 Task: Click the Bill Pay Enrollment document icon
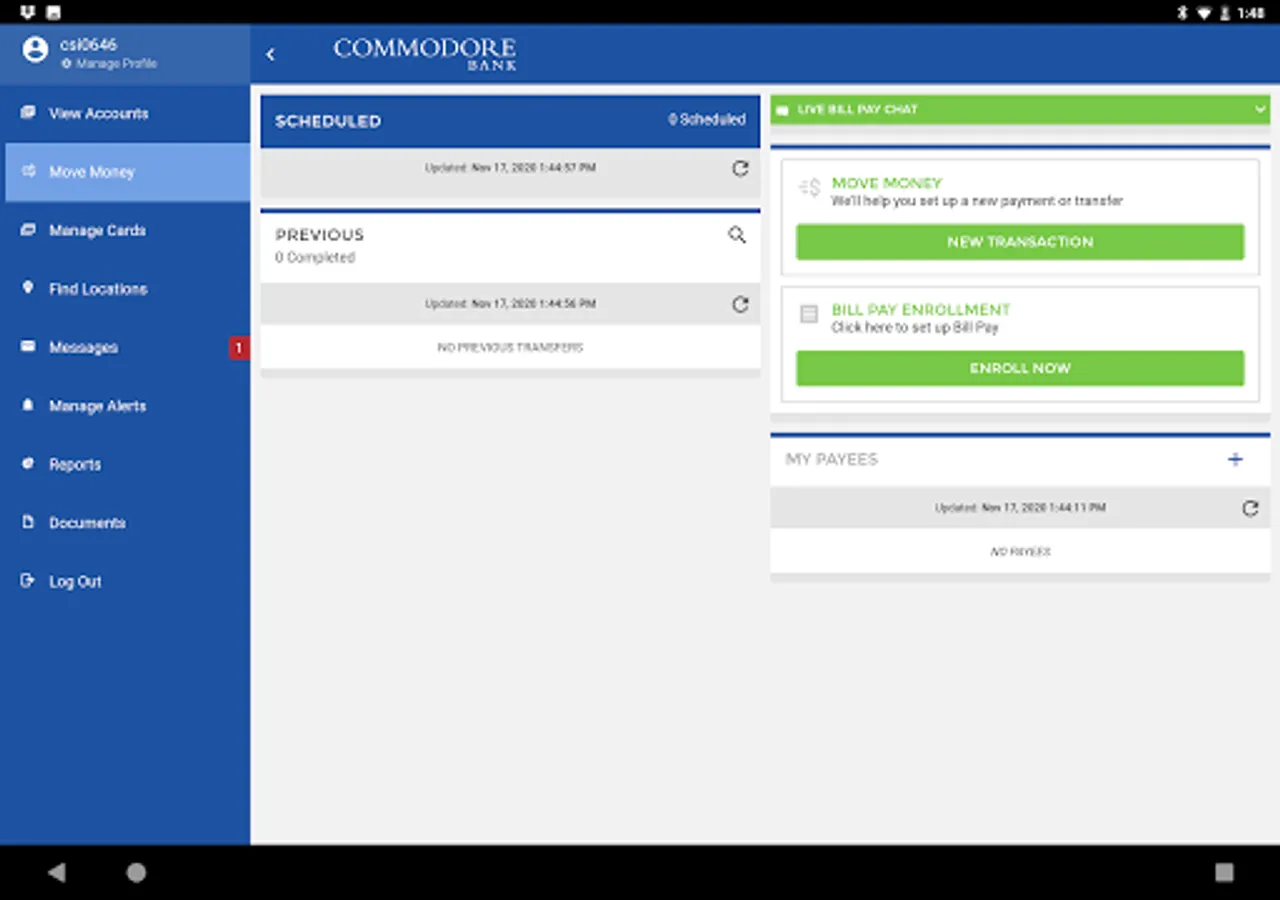pyautogui.click(x=809, y=314)
